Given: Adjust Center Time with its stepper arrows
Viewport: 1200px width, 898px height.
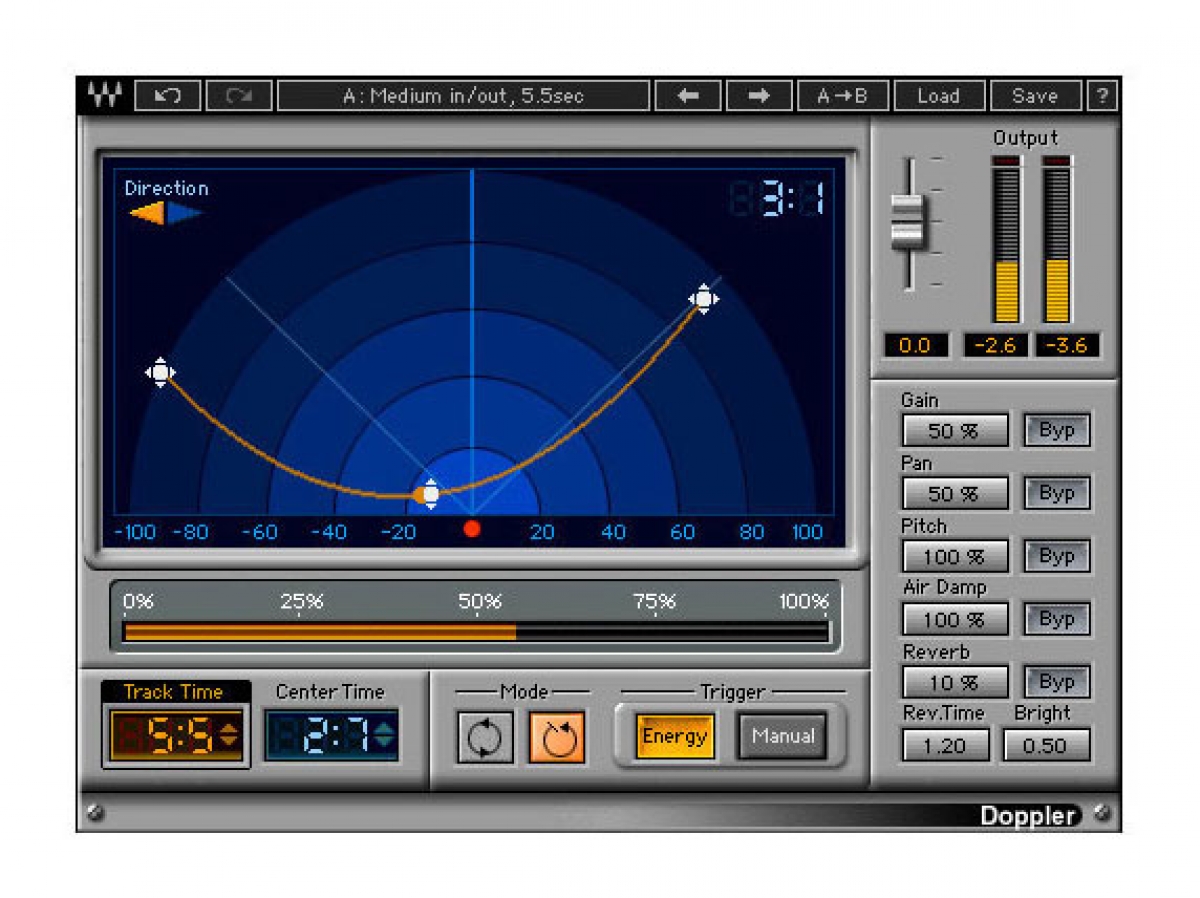Looking at the screenshot, I should (385, 736).
